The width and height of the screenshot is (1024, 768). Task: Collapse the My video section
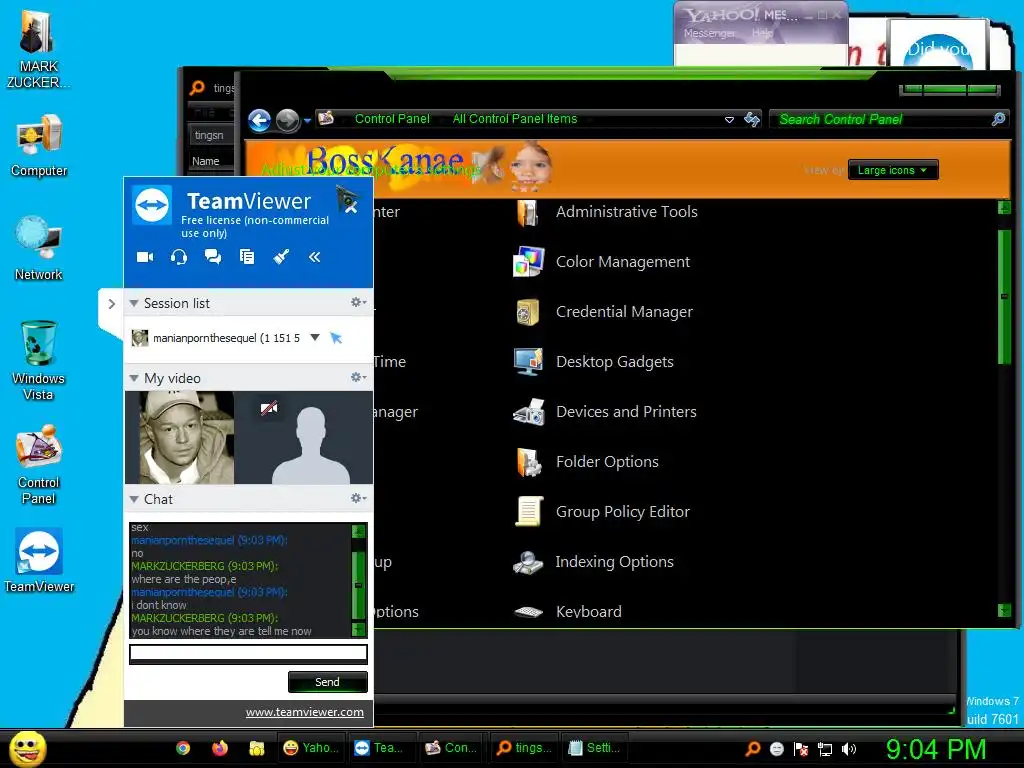pos(134,378)
